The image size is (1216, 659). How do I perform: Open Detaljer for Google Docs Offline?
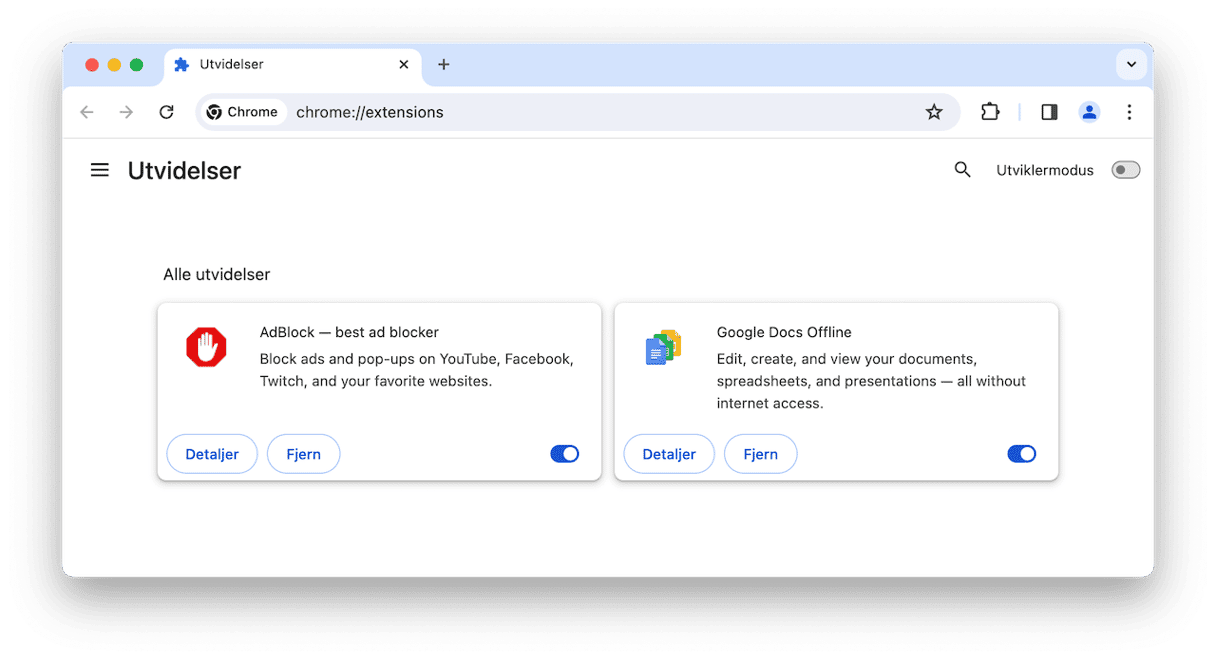(x=669, y=454)
